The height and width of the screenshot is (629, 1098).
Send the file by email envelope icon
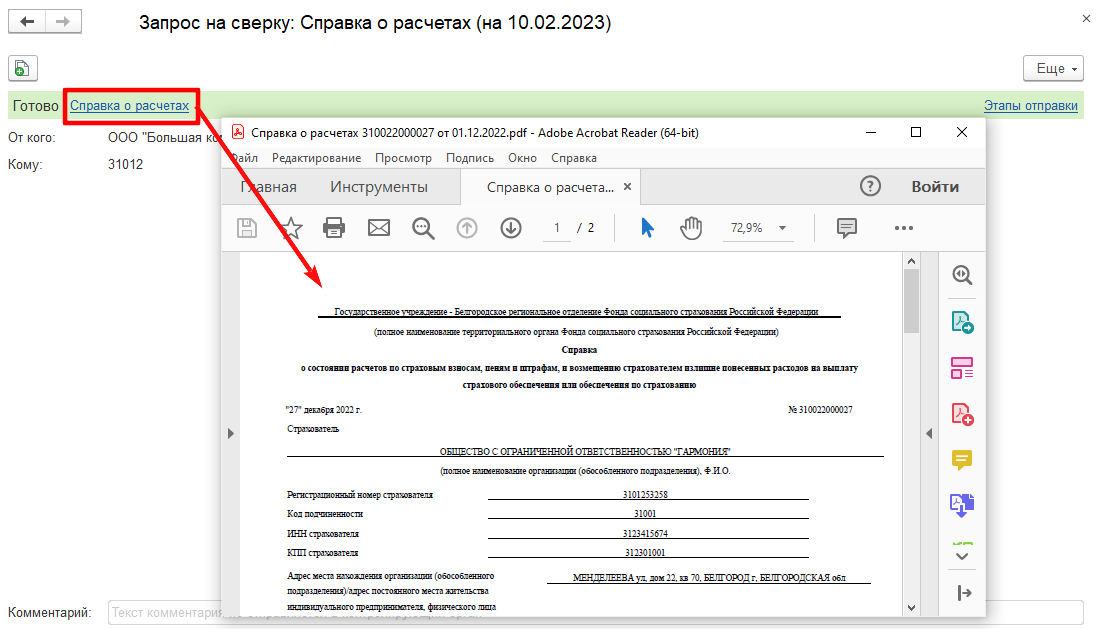click(x=379, y=228)
